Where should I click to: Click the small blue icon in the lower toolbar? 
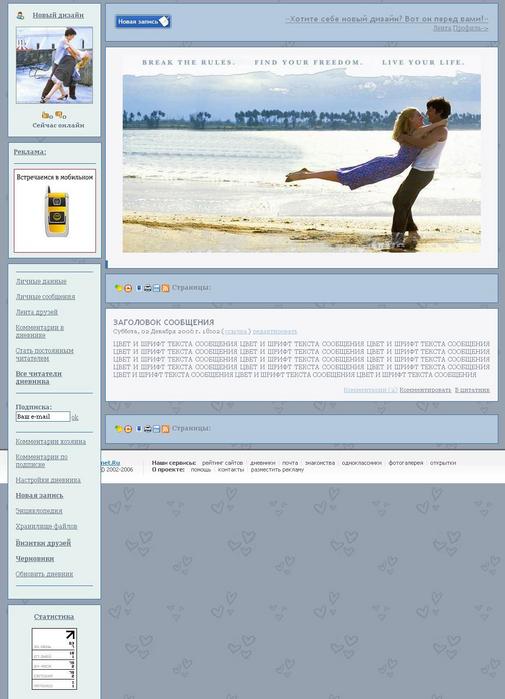(139, 429)
